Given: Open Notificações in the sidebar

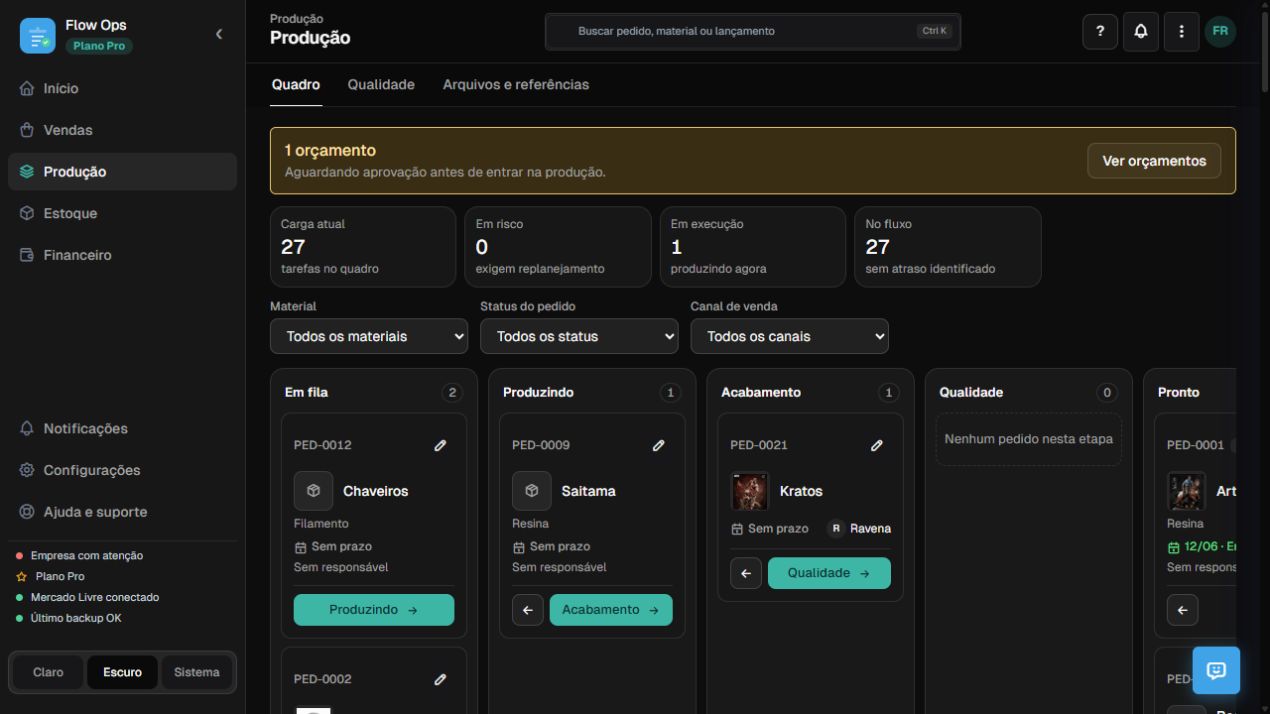Looking at the screenshot, I should (122, 428).
